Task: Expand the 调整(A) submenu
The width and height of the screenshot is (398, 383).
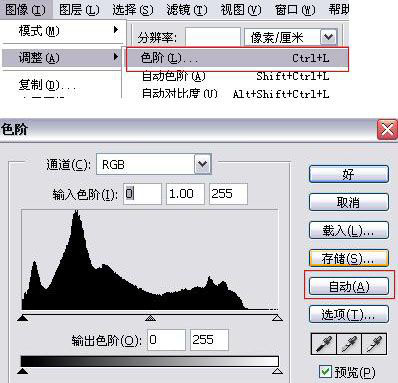Action: (x=62, y=58)
